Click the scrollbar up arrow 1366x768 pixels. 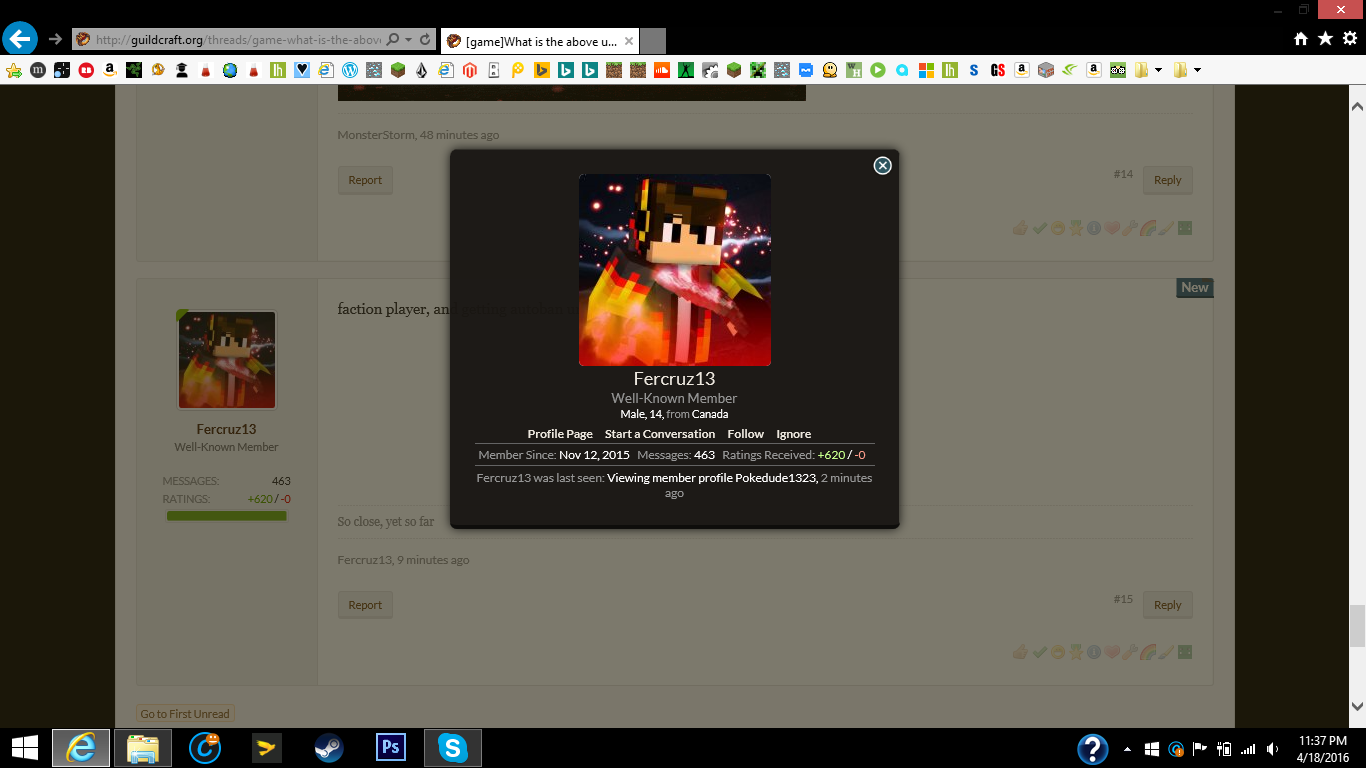(x=1357, y=105)
